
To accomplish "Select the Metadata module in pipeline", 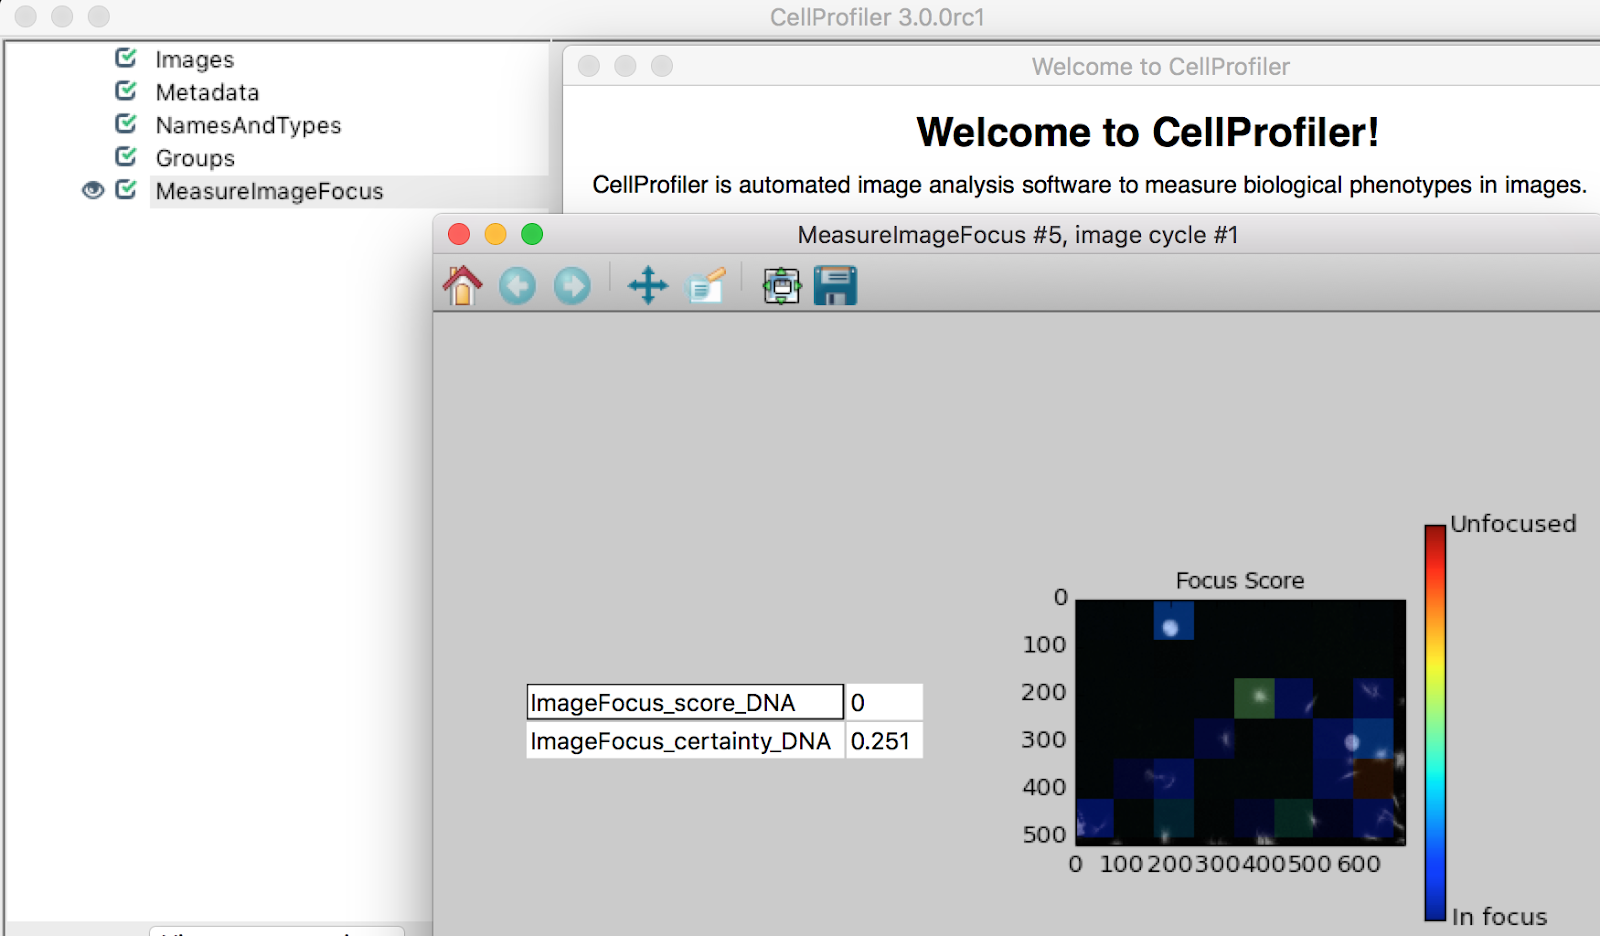I will tap(207, 93).
